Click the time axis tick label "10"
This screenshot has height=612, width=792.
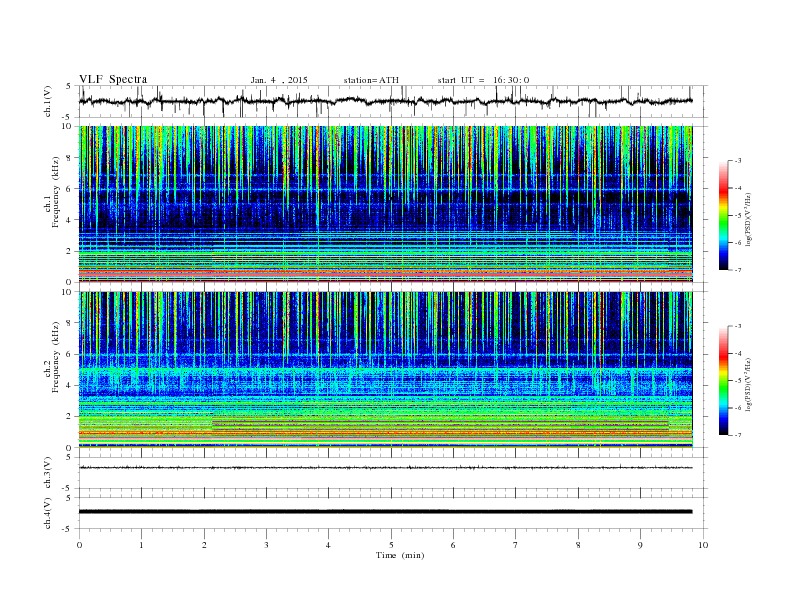703,545
